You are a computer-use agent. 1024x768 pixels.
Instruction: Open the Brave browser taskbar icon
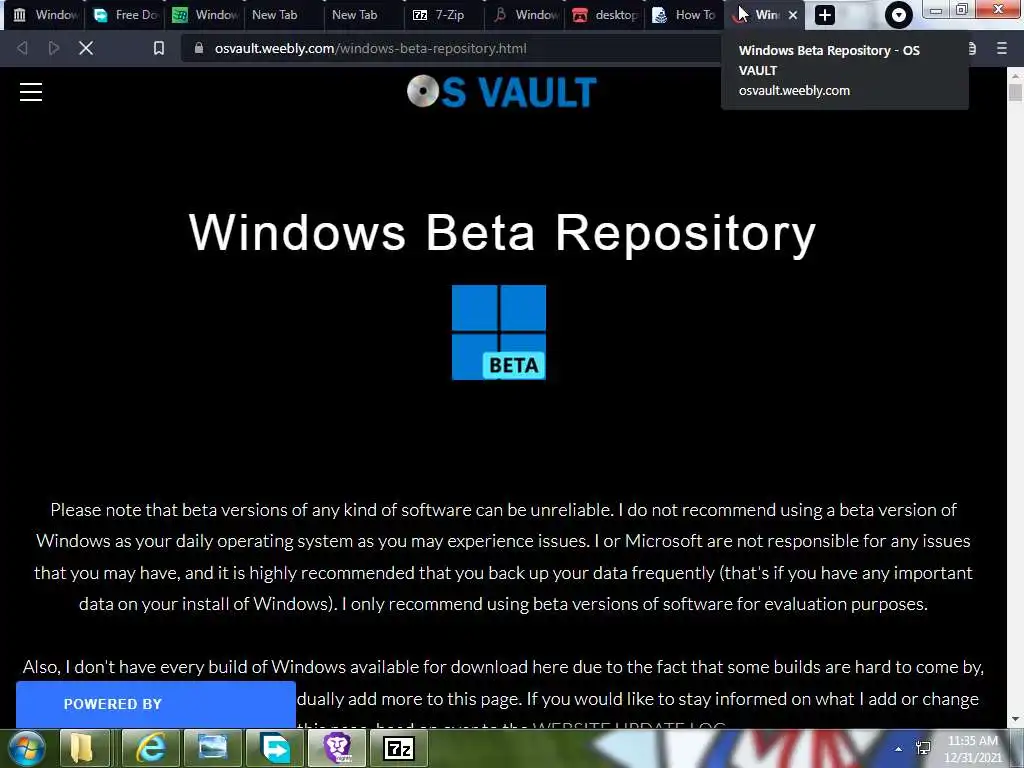point(338,748)
